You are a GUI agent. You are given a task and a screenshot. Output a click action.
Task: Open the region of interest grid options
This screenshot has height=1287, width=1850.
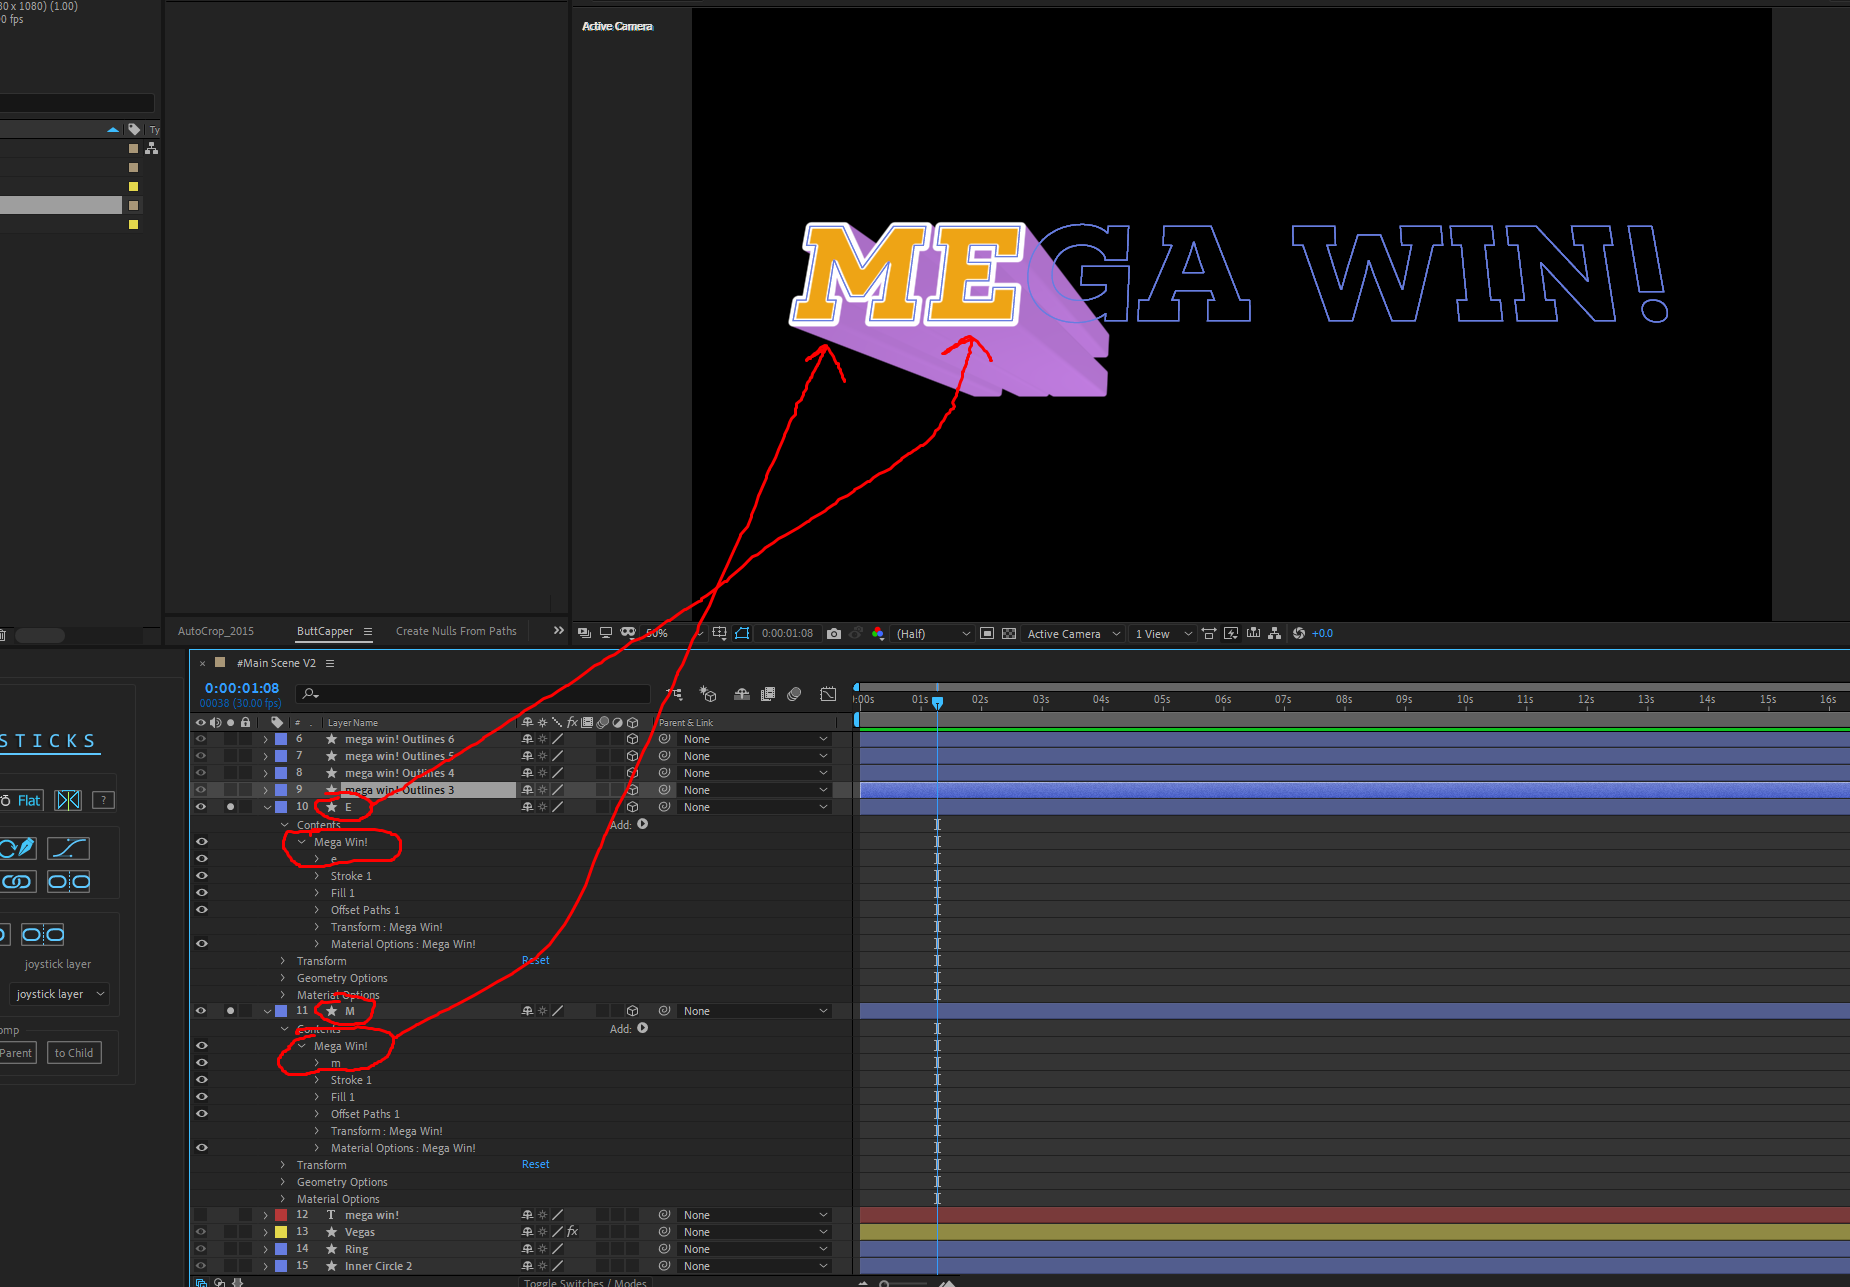pyautogui.click(x=719, y=633)
